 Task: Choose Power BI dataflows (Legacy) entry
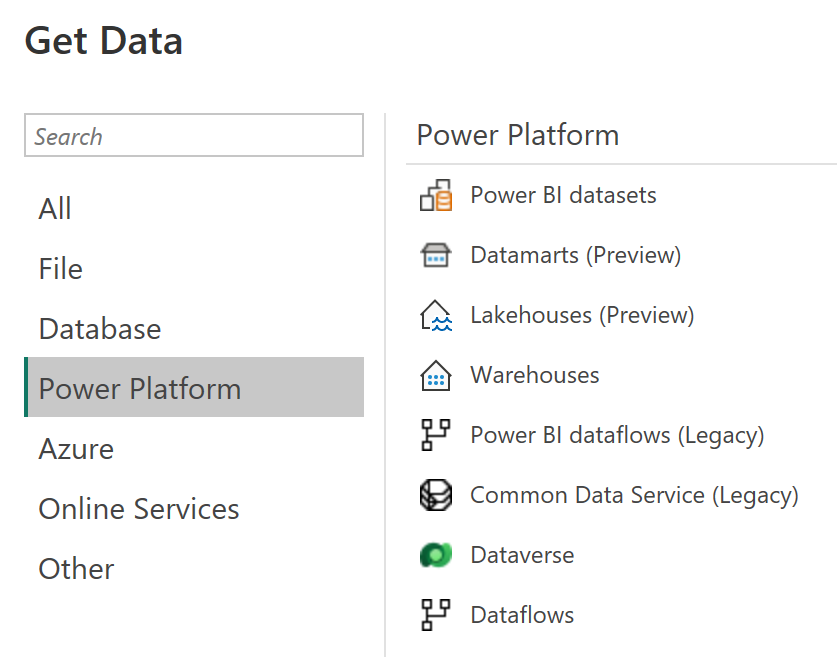(617, 435)
